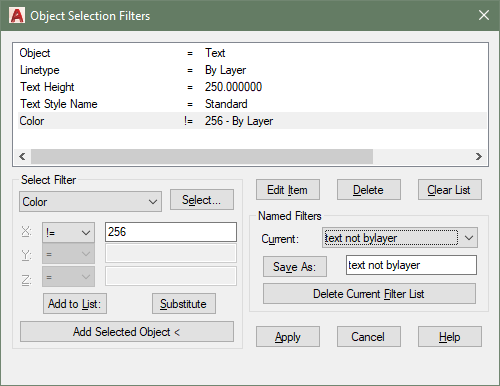Select the 'Text Style Name = Standard' row
The width and height of the screenshot is (500, 386).
[x=252, y=104]
